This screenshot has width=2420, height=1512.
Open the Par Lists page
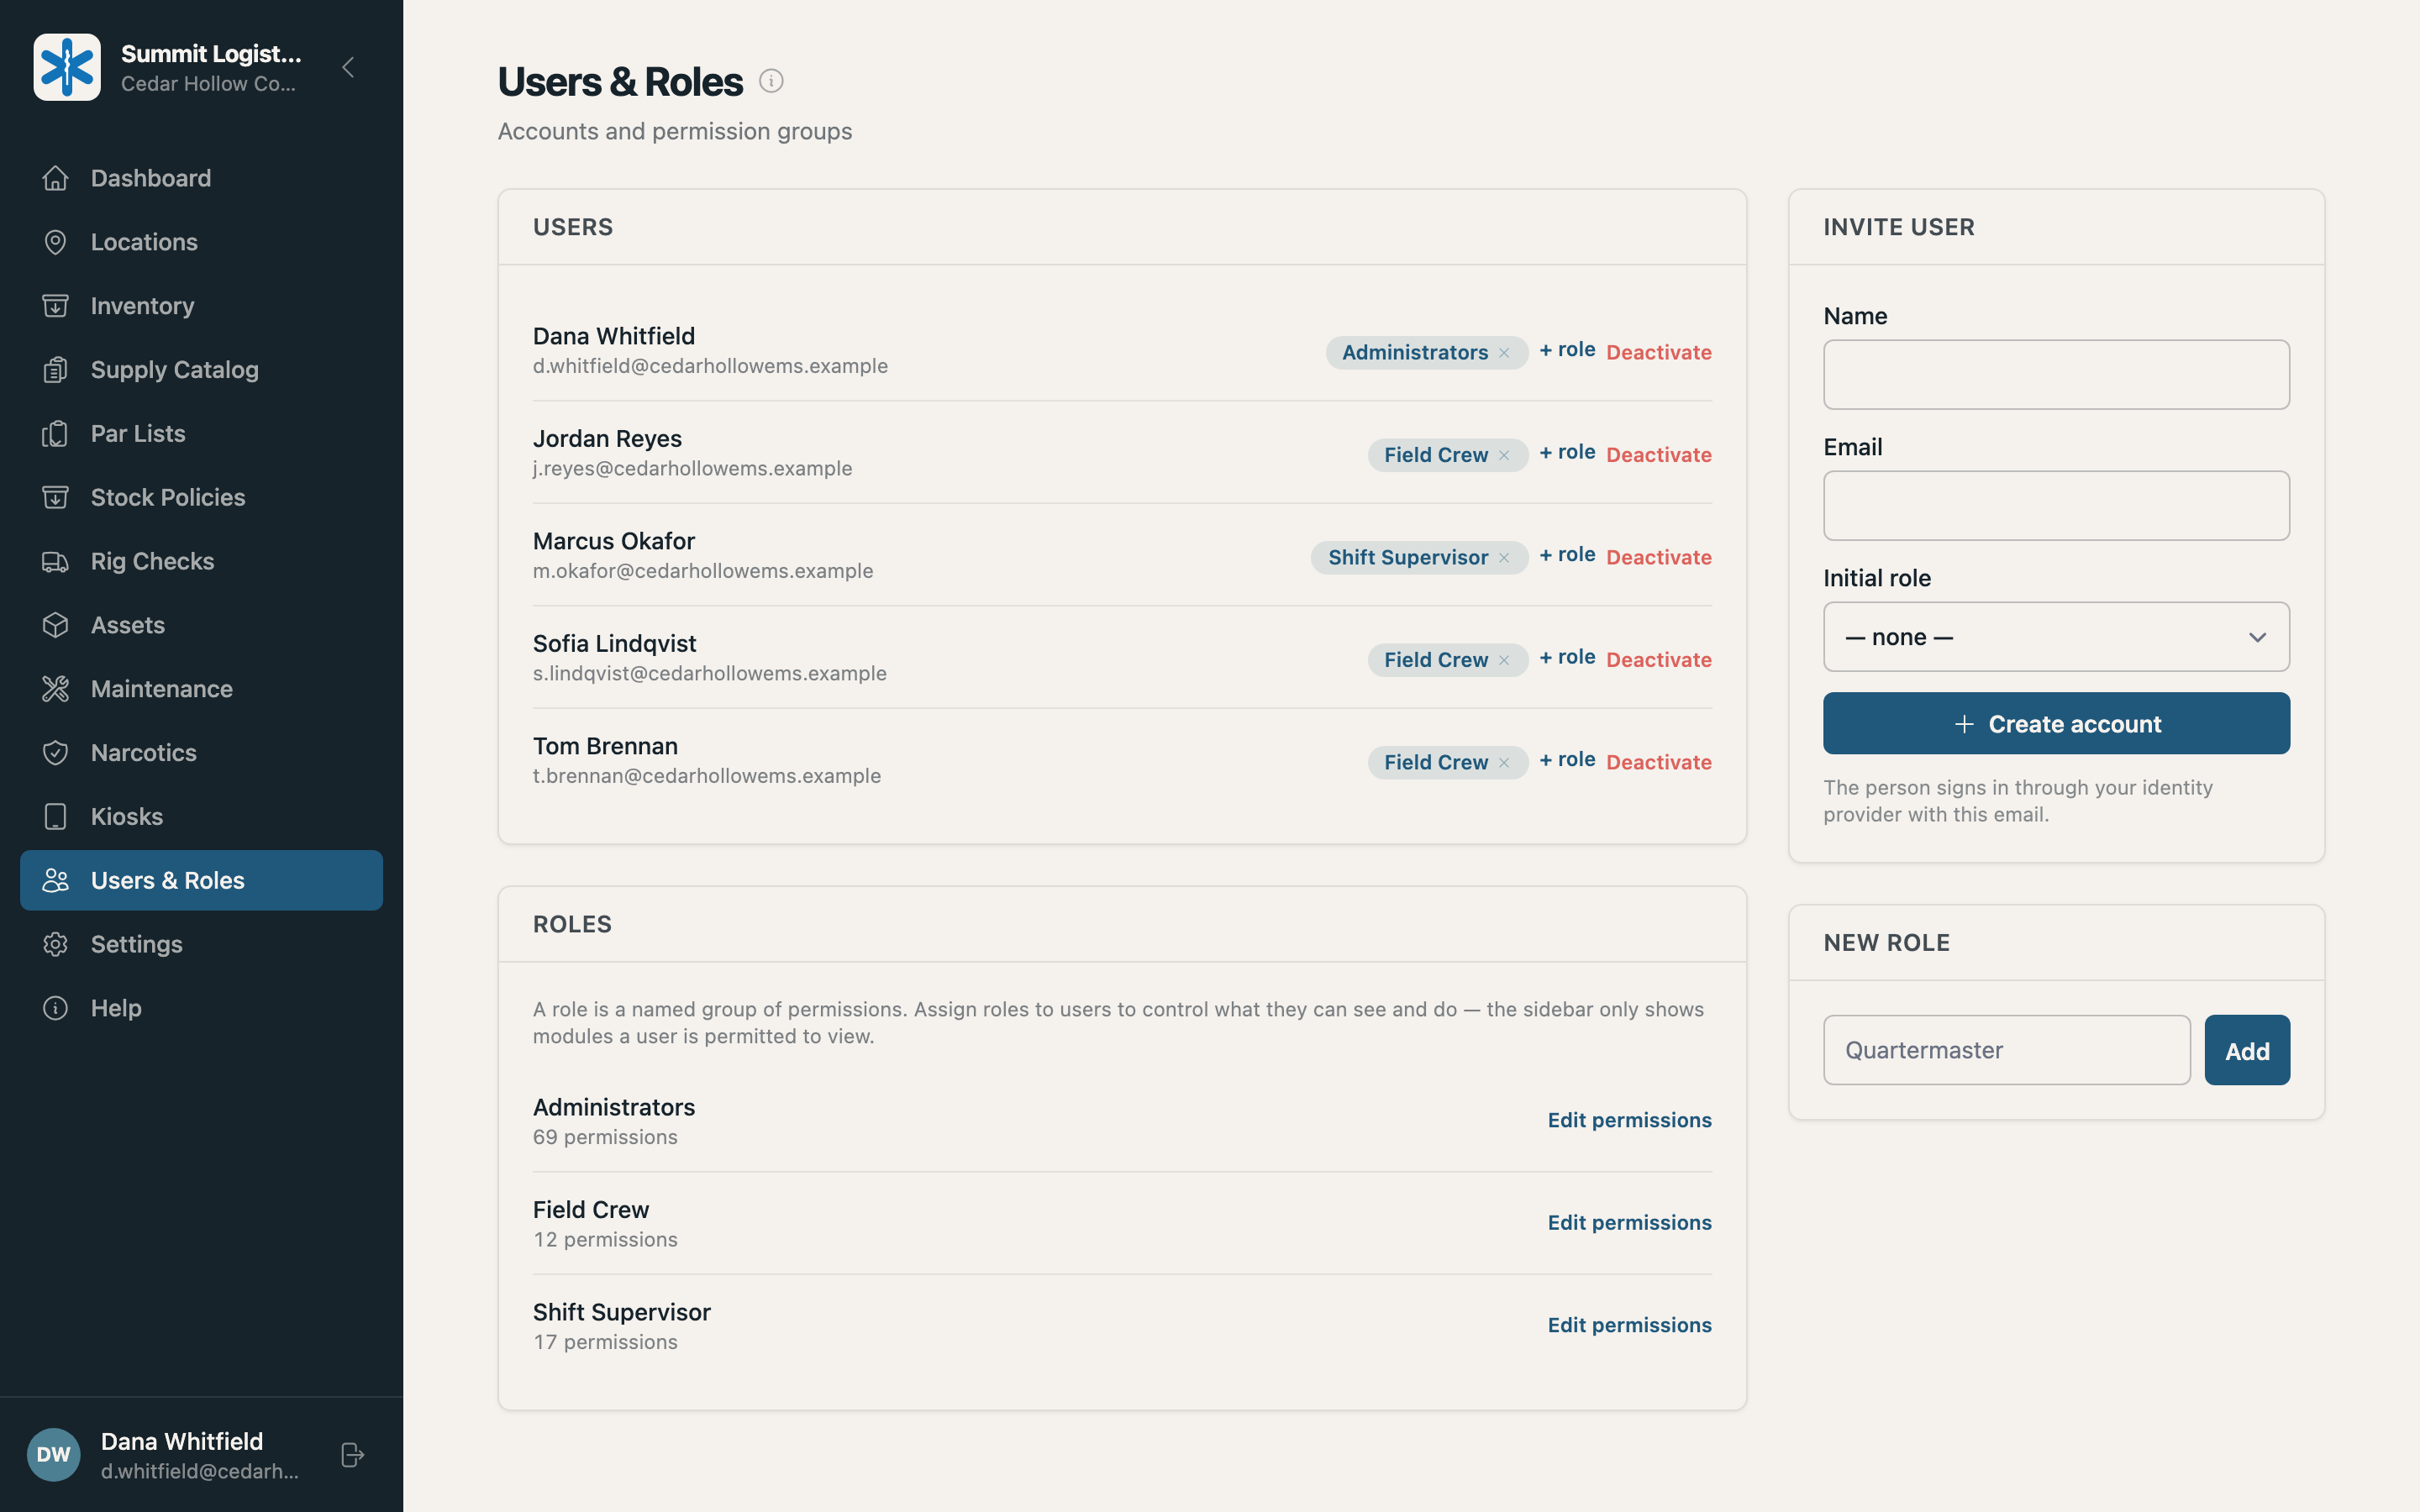[x=201, y=434]
